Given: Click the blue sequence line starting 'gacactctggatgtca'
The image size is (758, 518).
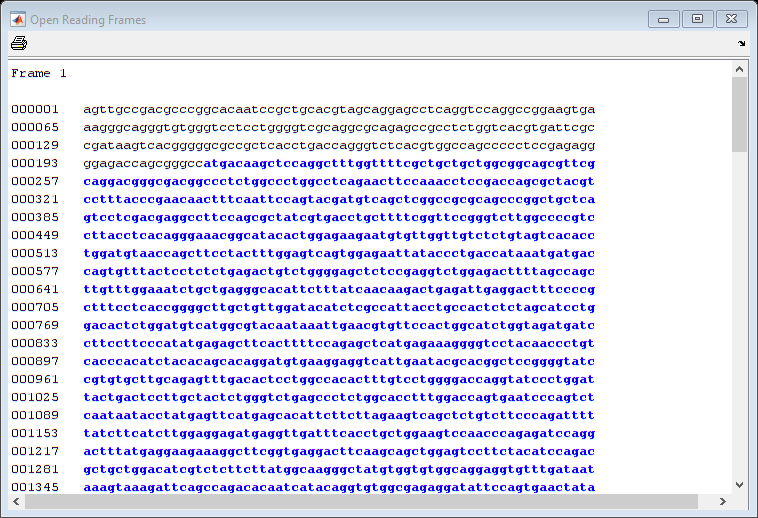Looking at the screenshot, I should coord(339,326).
